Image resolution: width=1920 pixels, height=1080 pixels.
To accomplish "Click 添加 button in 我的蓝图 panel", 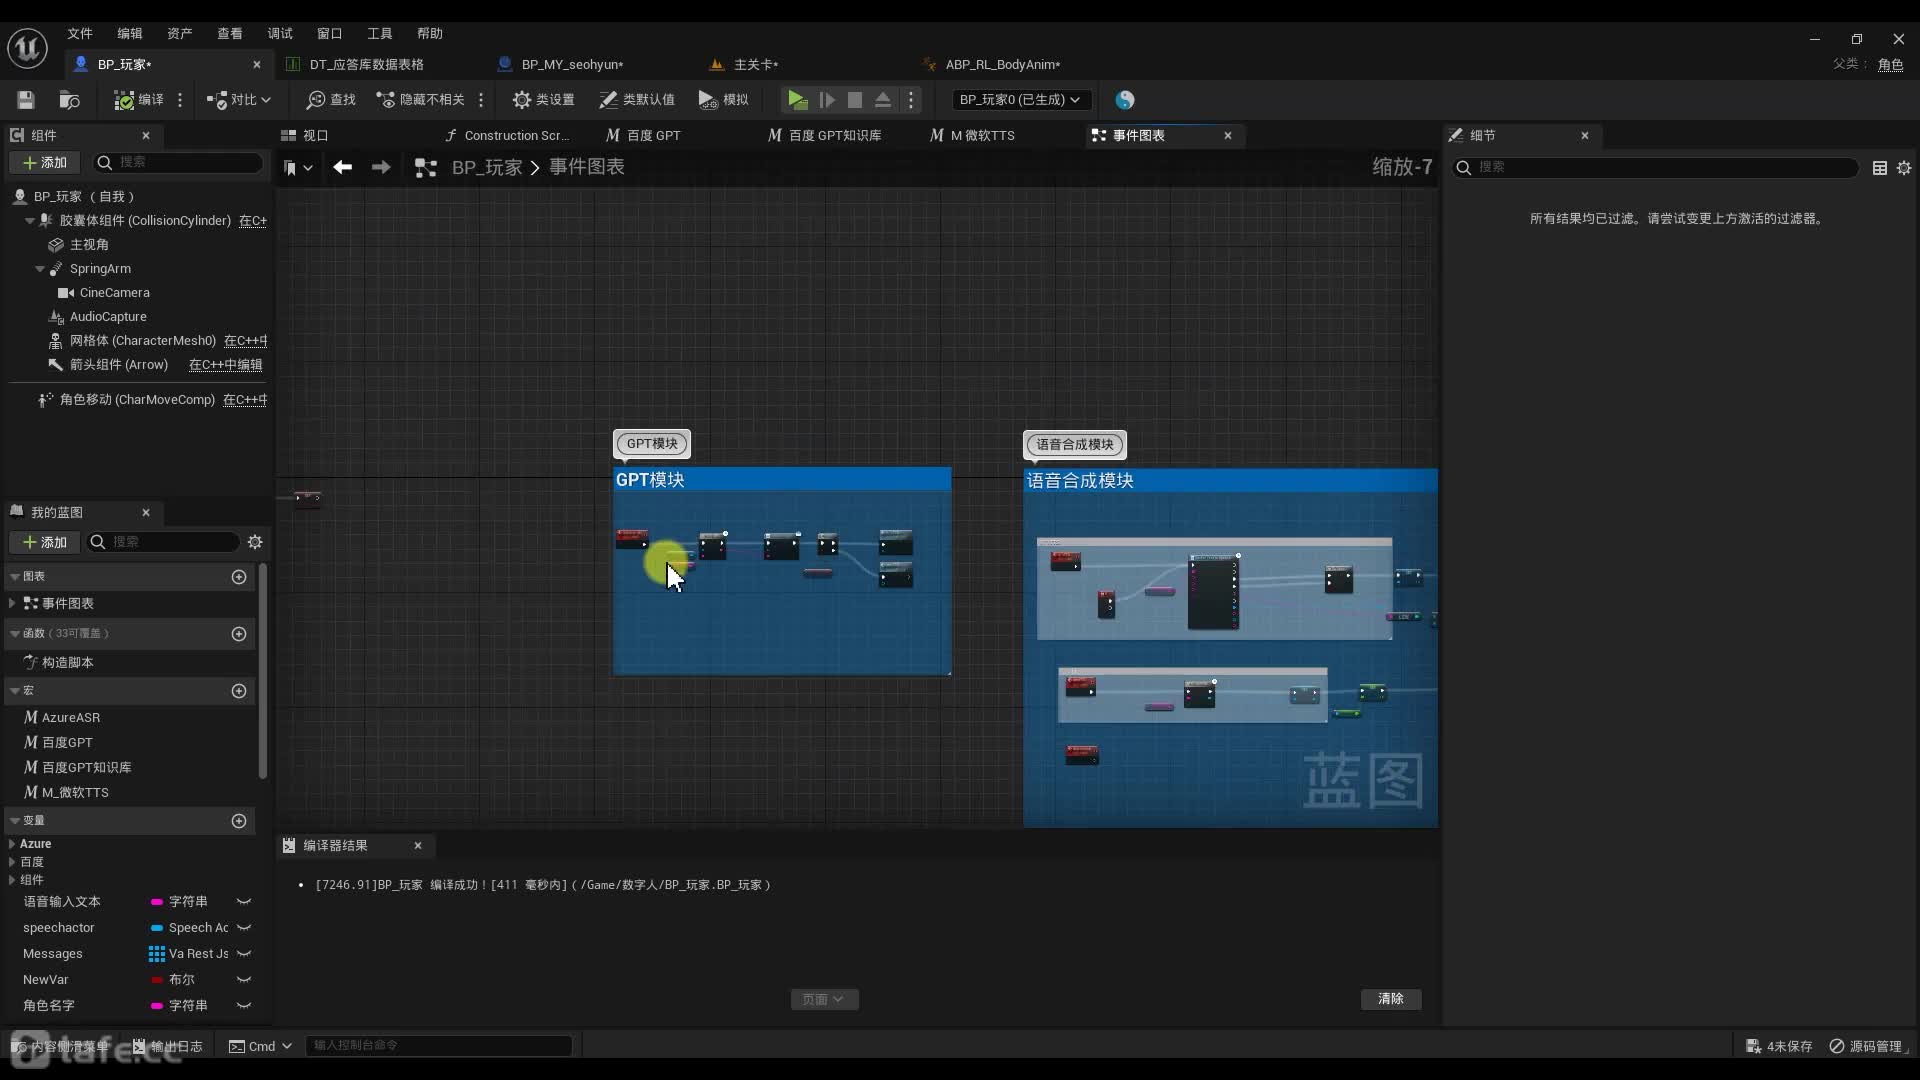I will coord(44,541).
